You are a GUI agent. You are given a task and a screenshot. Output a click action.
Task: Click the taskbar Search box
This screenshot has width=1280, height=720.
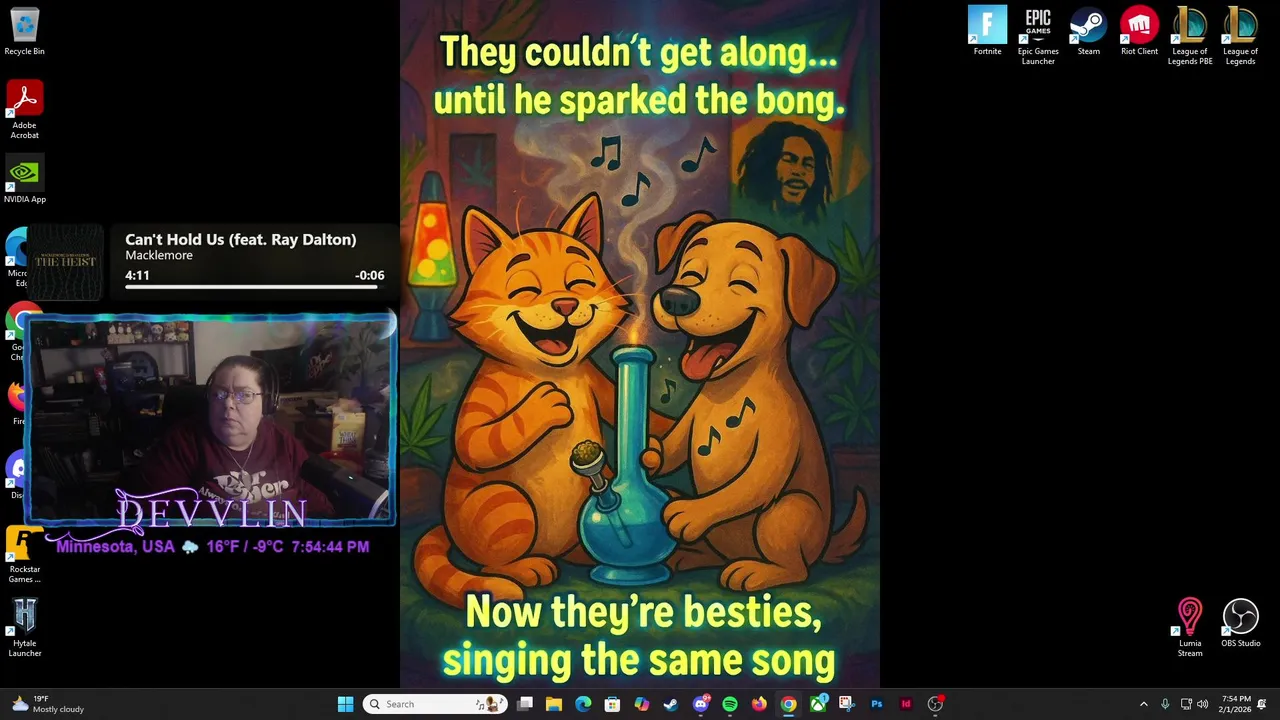click(x=435, y=704)
